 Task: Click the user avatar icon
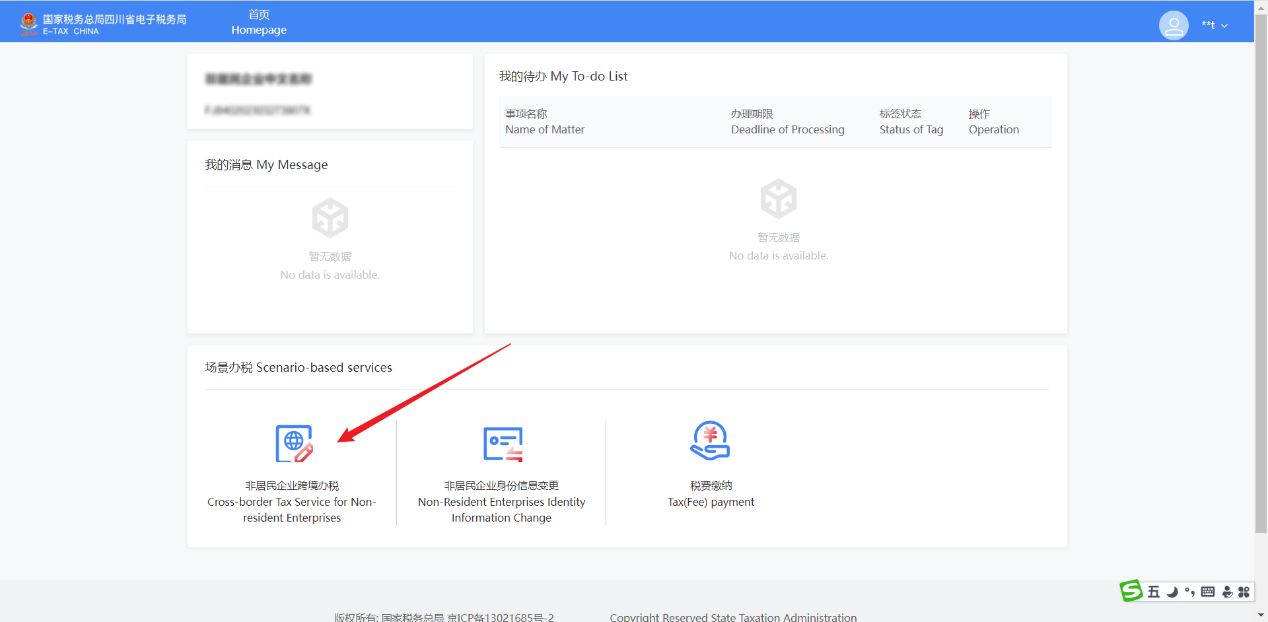(x=1173, y=25)
